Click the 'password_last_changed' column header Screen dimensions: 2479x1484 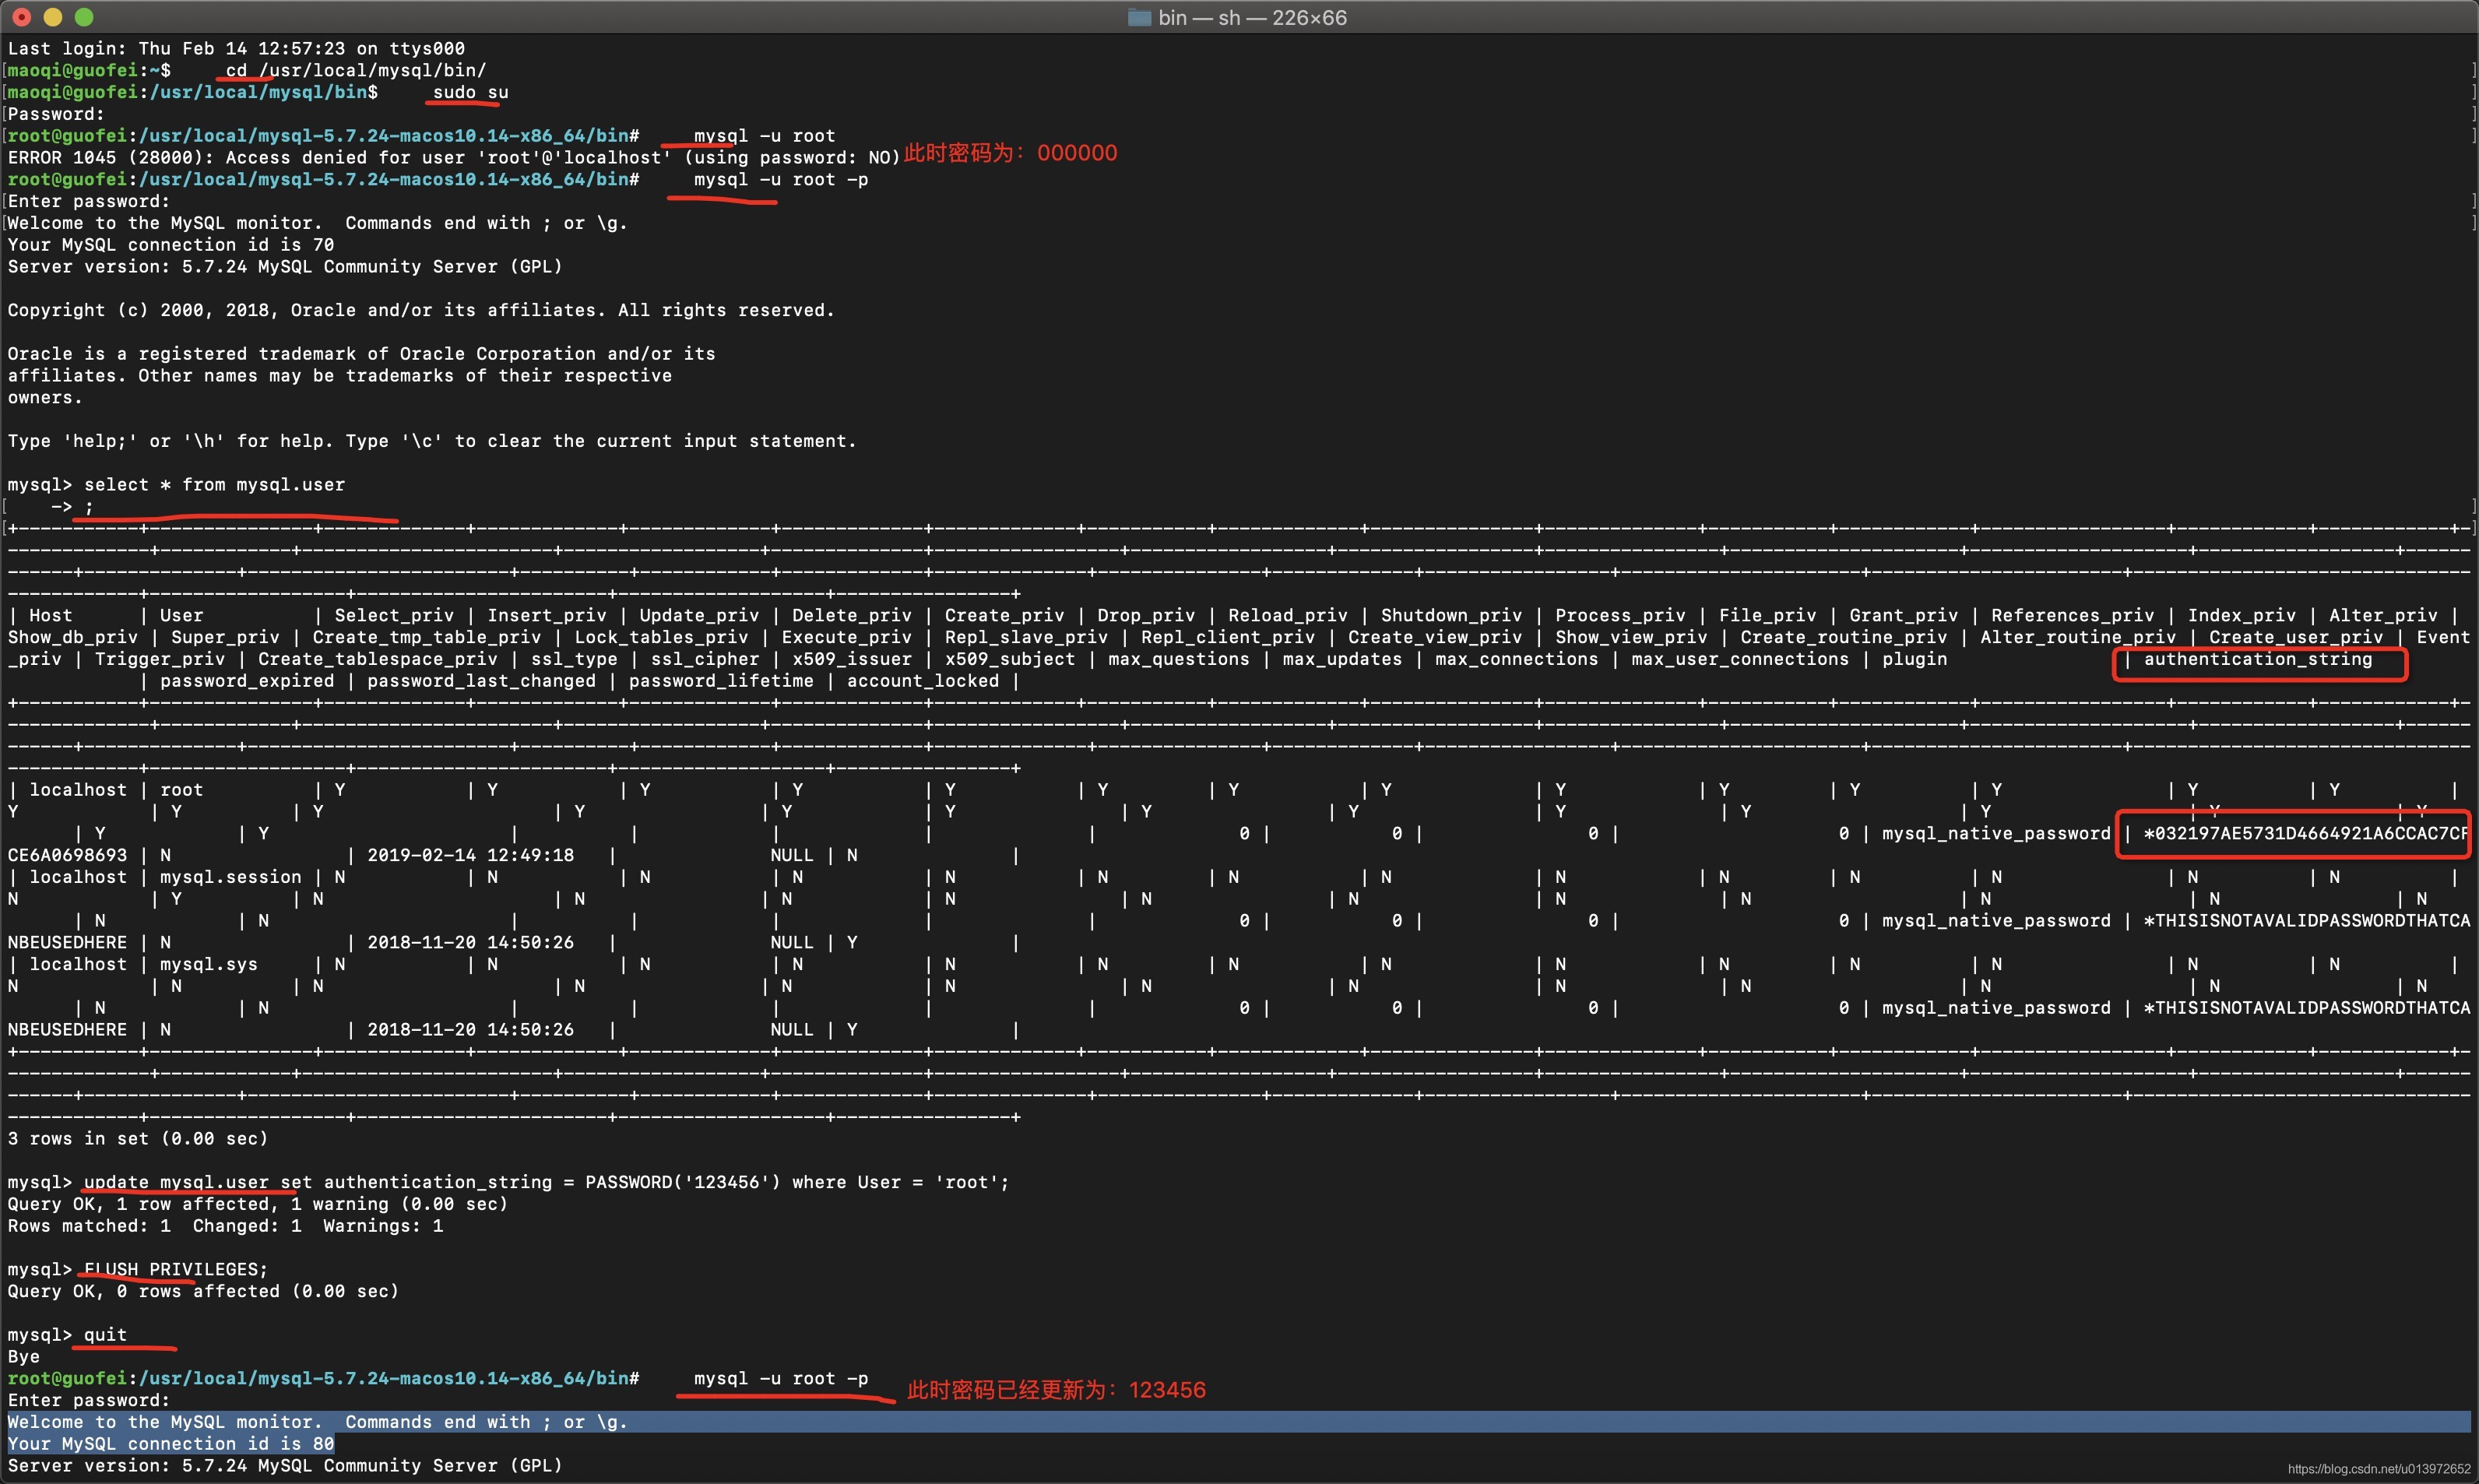[481, 681]
